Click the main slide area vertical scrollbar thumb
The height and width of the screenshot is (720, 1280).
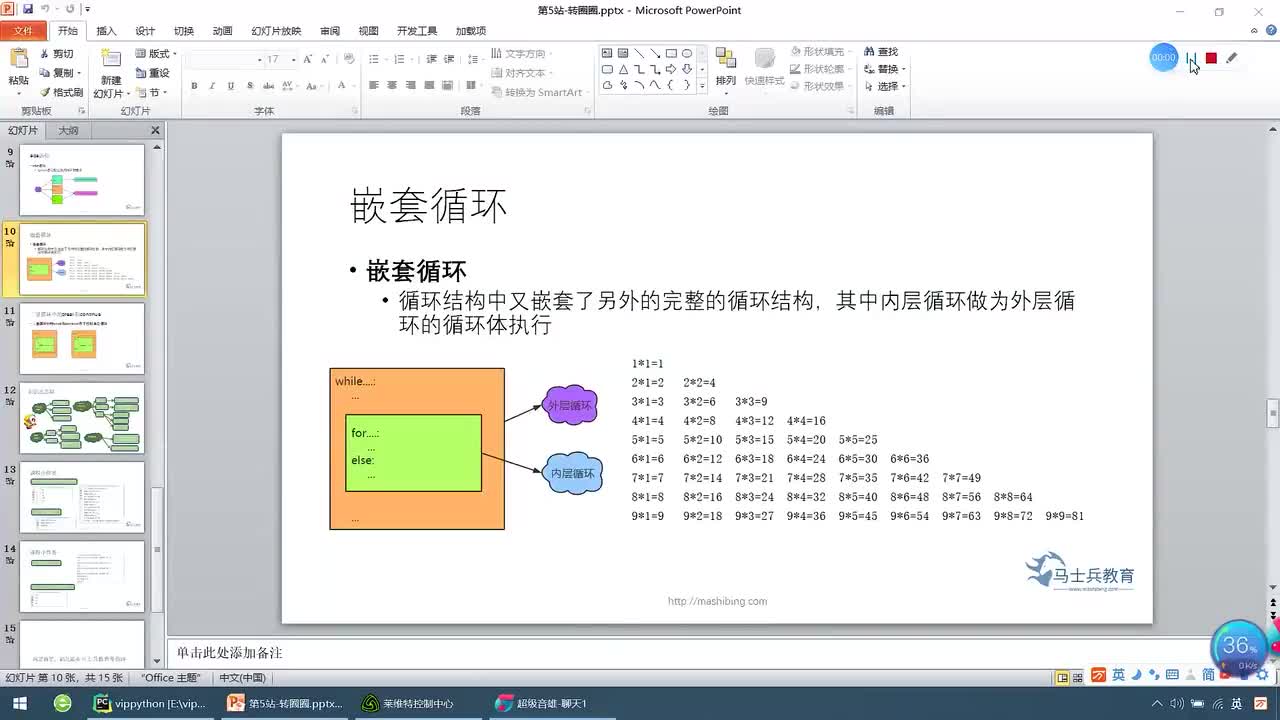coord(1273,413)
